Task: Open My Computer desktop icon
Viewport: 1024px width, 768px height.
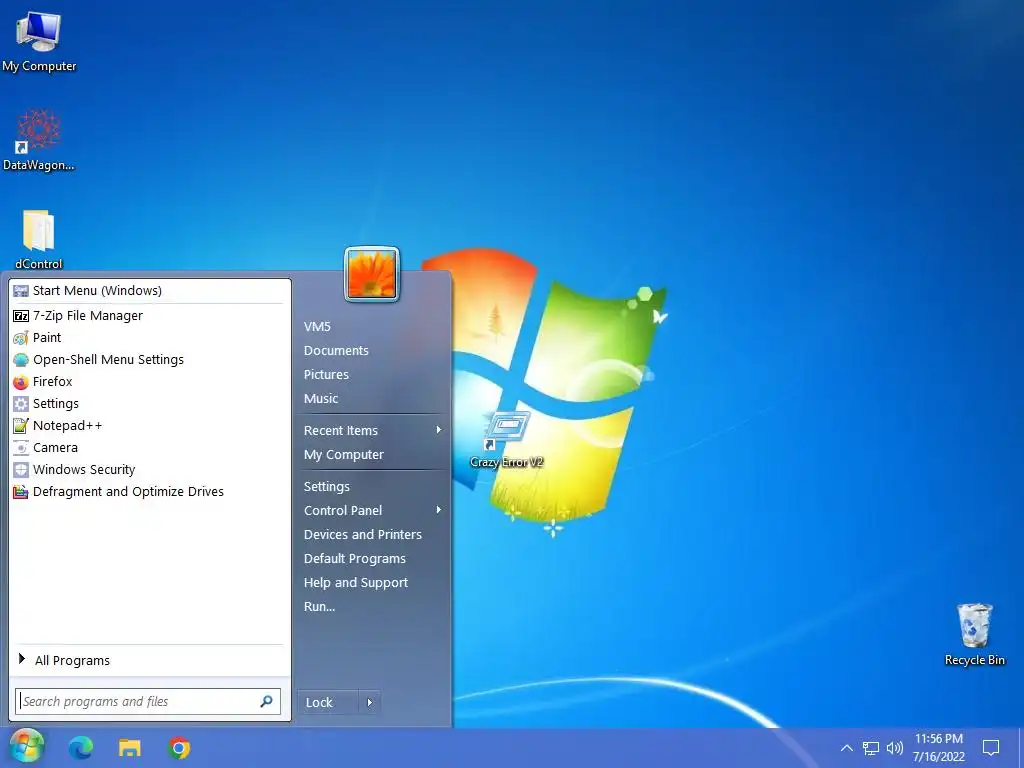Action: pyautogui.click(x=39, y=42)
